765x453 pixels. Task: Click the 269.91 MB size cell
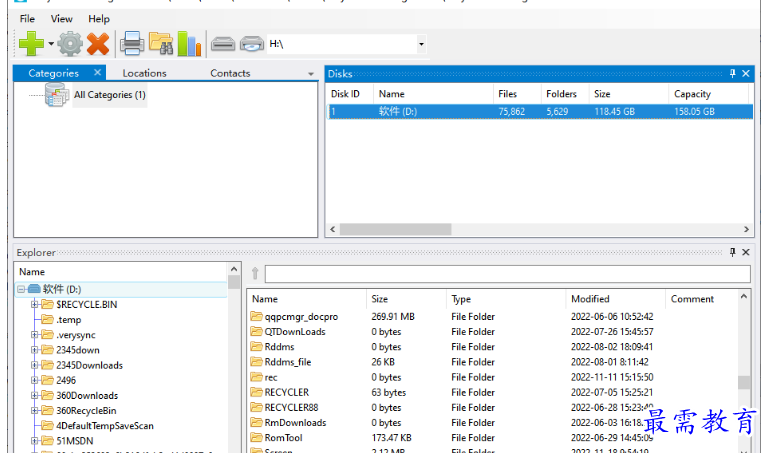tap(393, 316)
